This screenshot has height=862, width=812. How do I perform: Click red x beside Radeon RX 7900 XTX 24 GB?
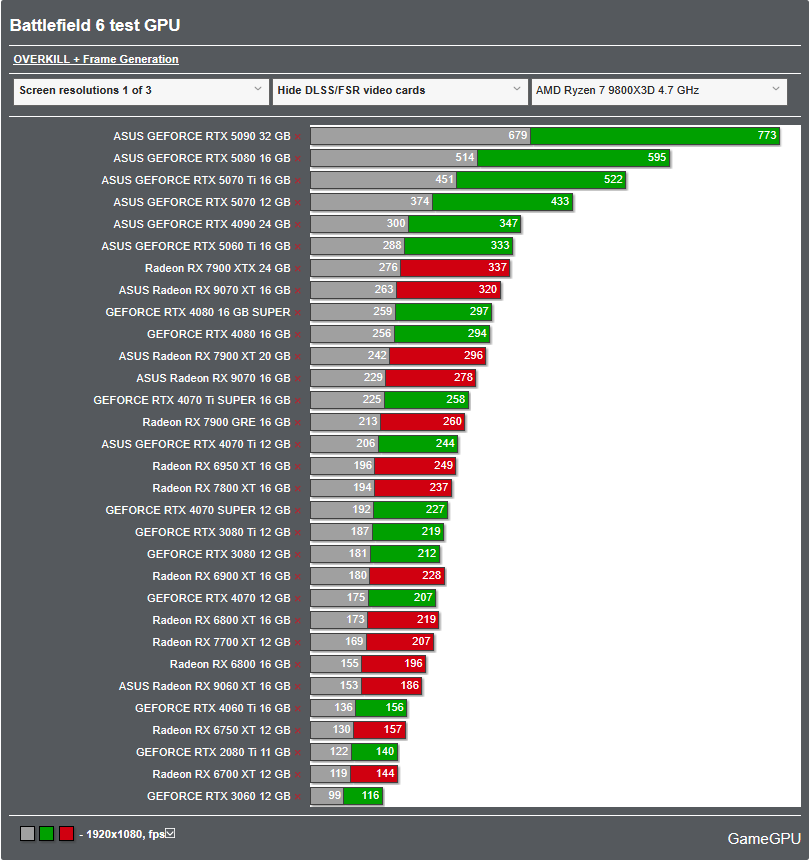coord(297,269)
